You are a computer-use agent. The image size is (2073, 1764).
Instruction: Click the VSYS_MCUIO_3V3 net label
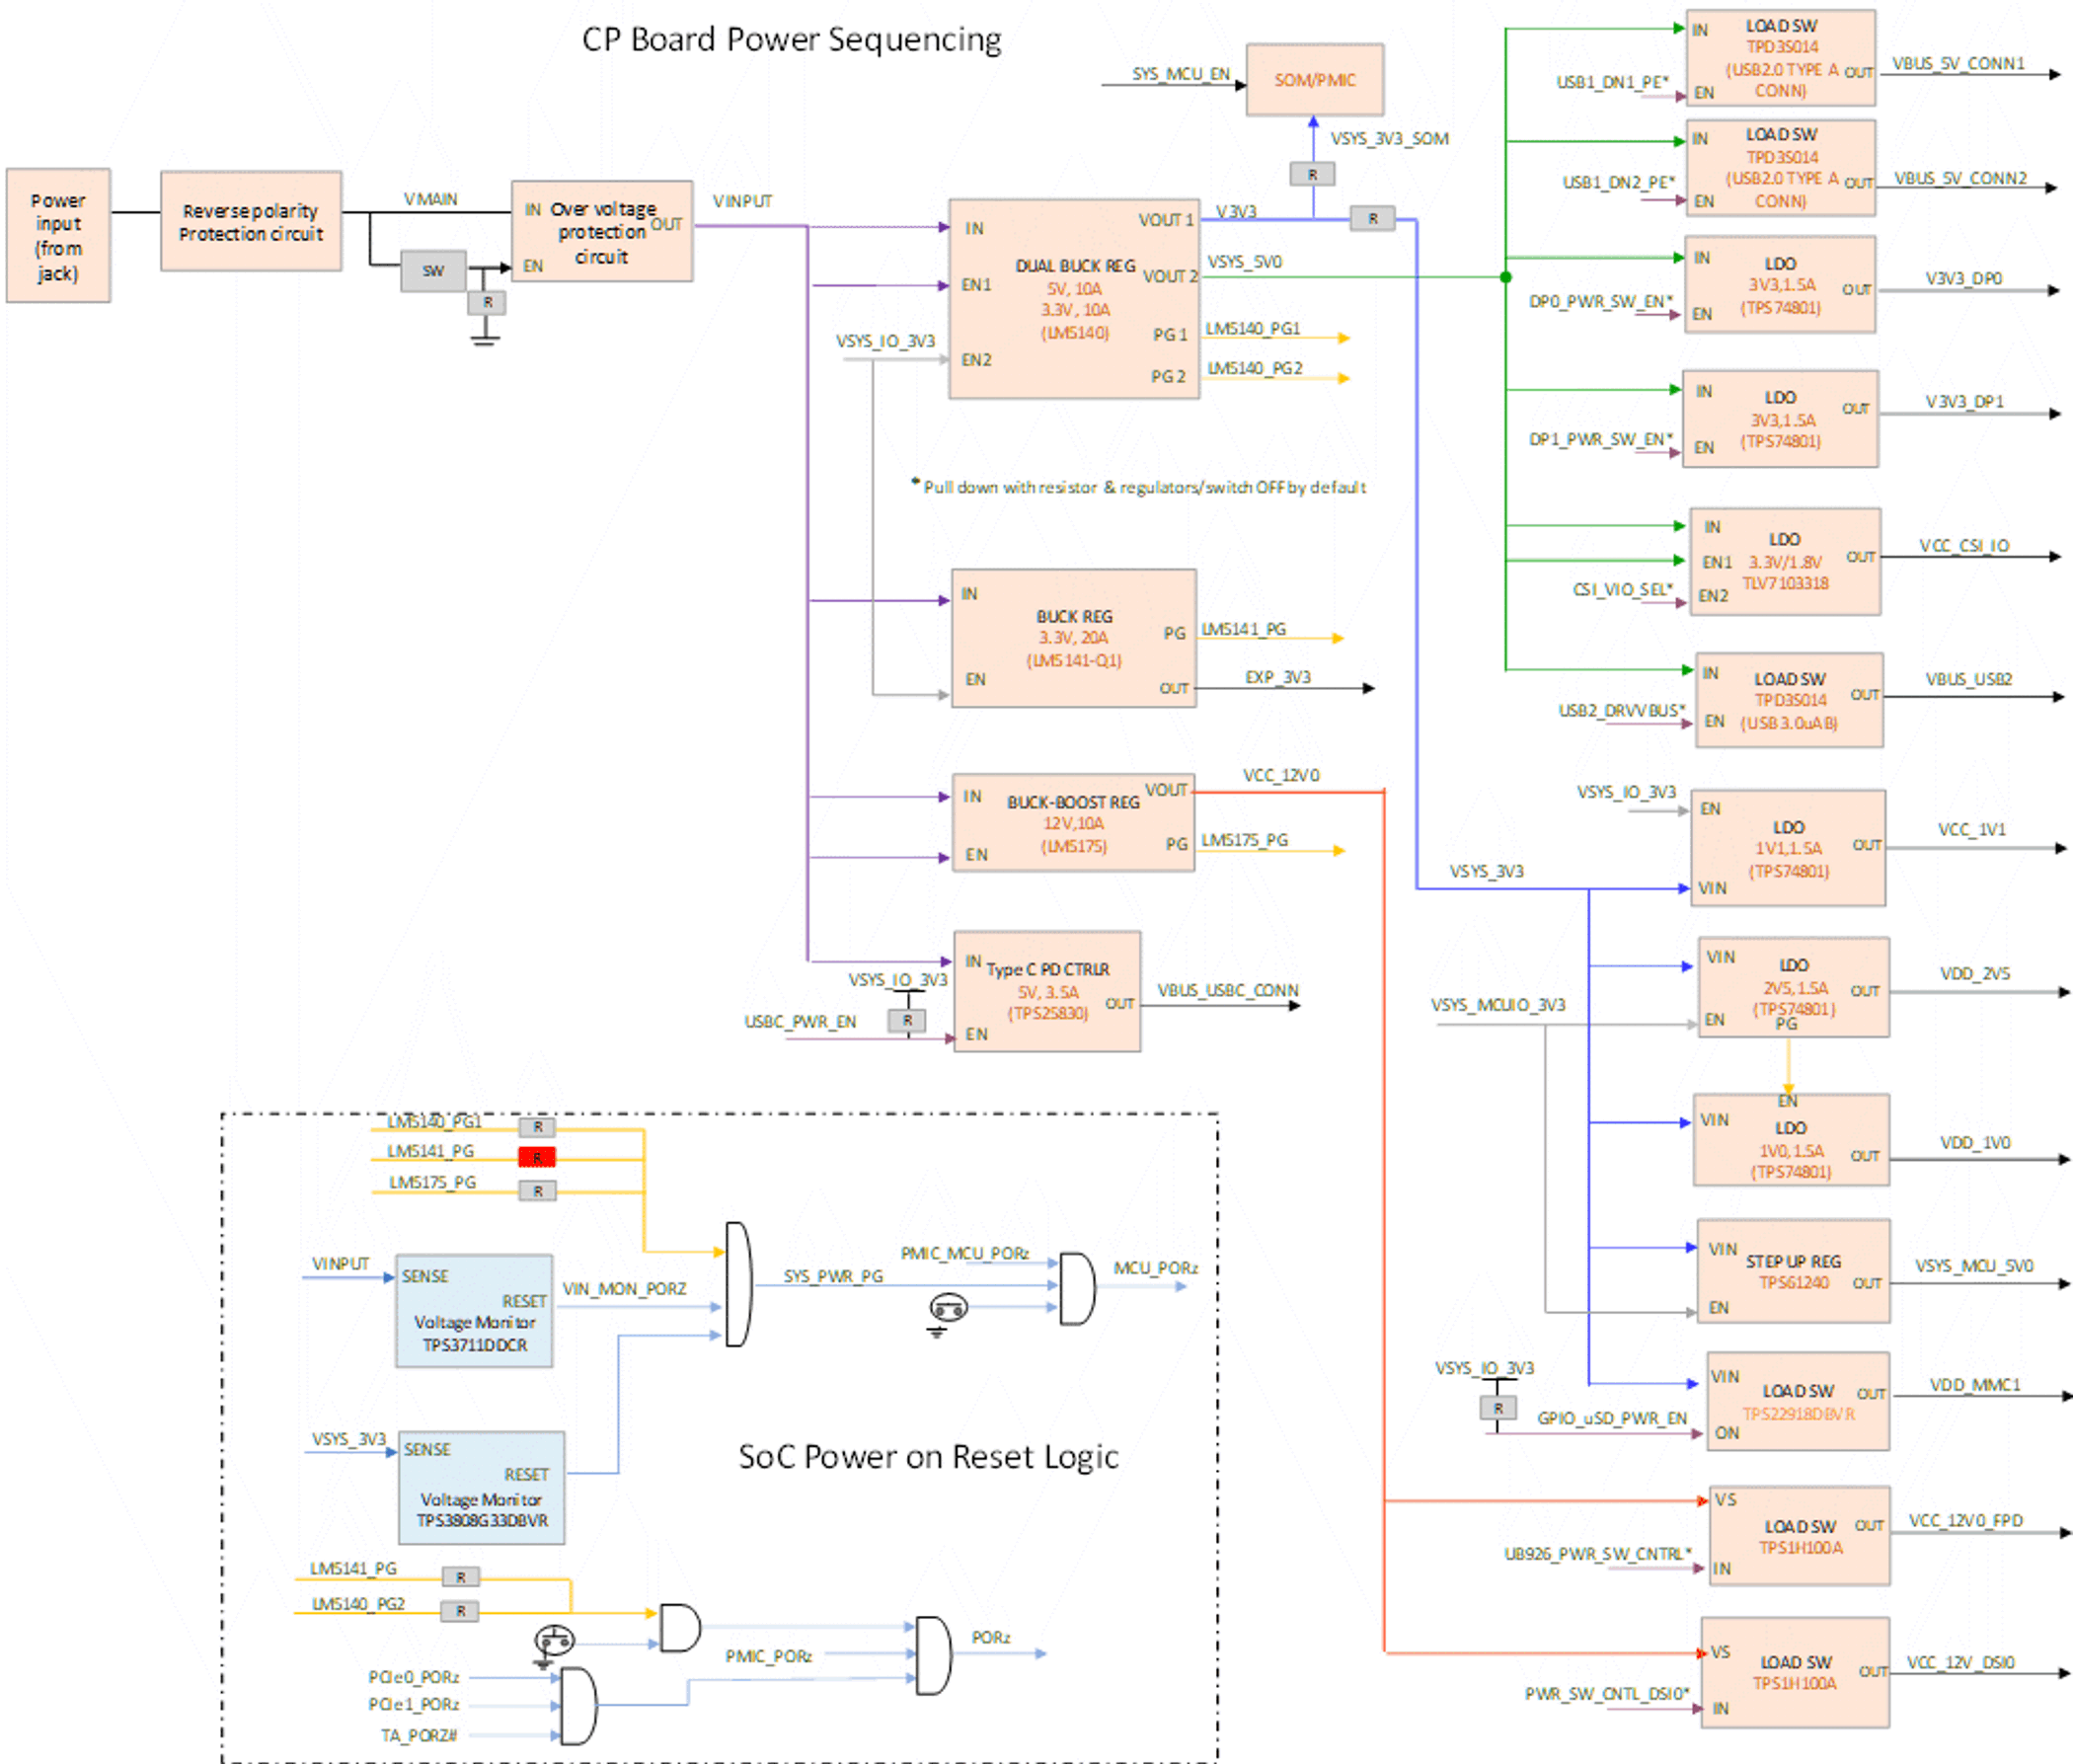[1498, 1005]
